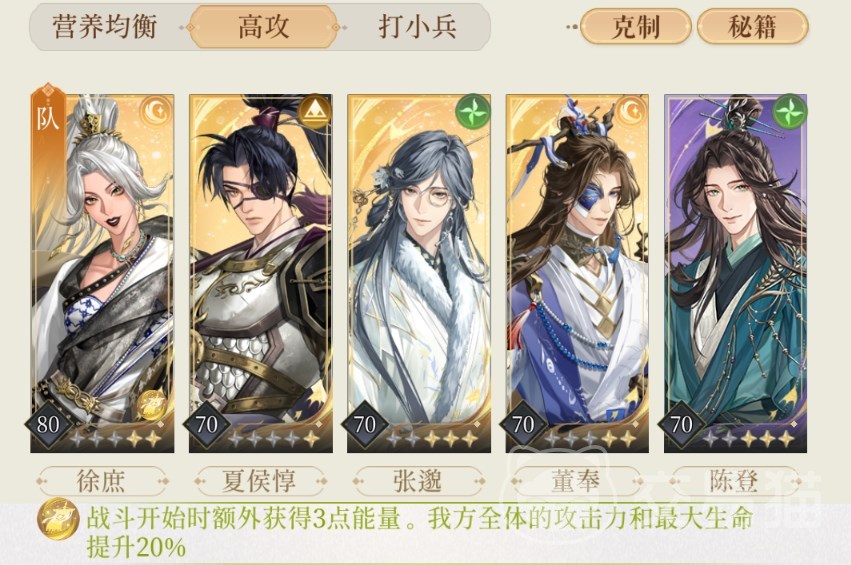Click the gold skill badge on 徐庶 card
Screen dimensions: 851x565
(x=151, y=405)
